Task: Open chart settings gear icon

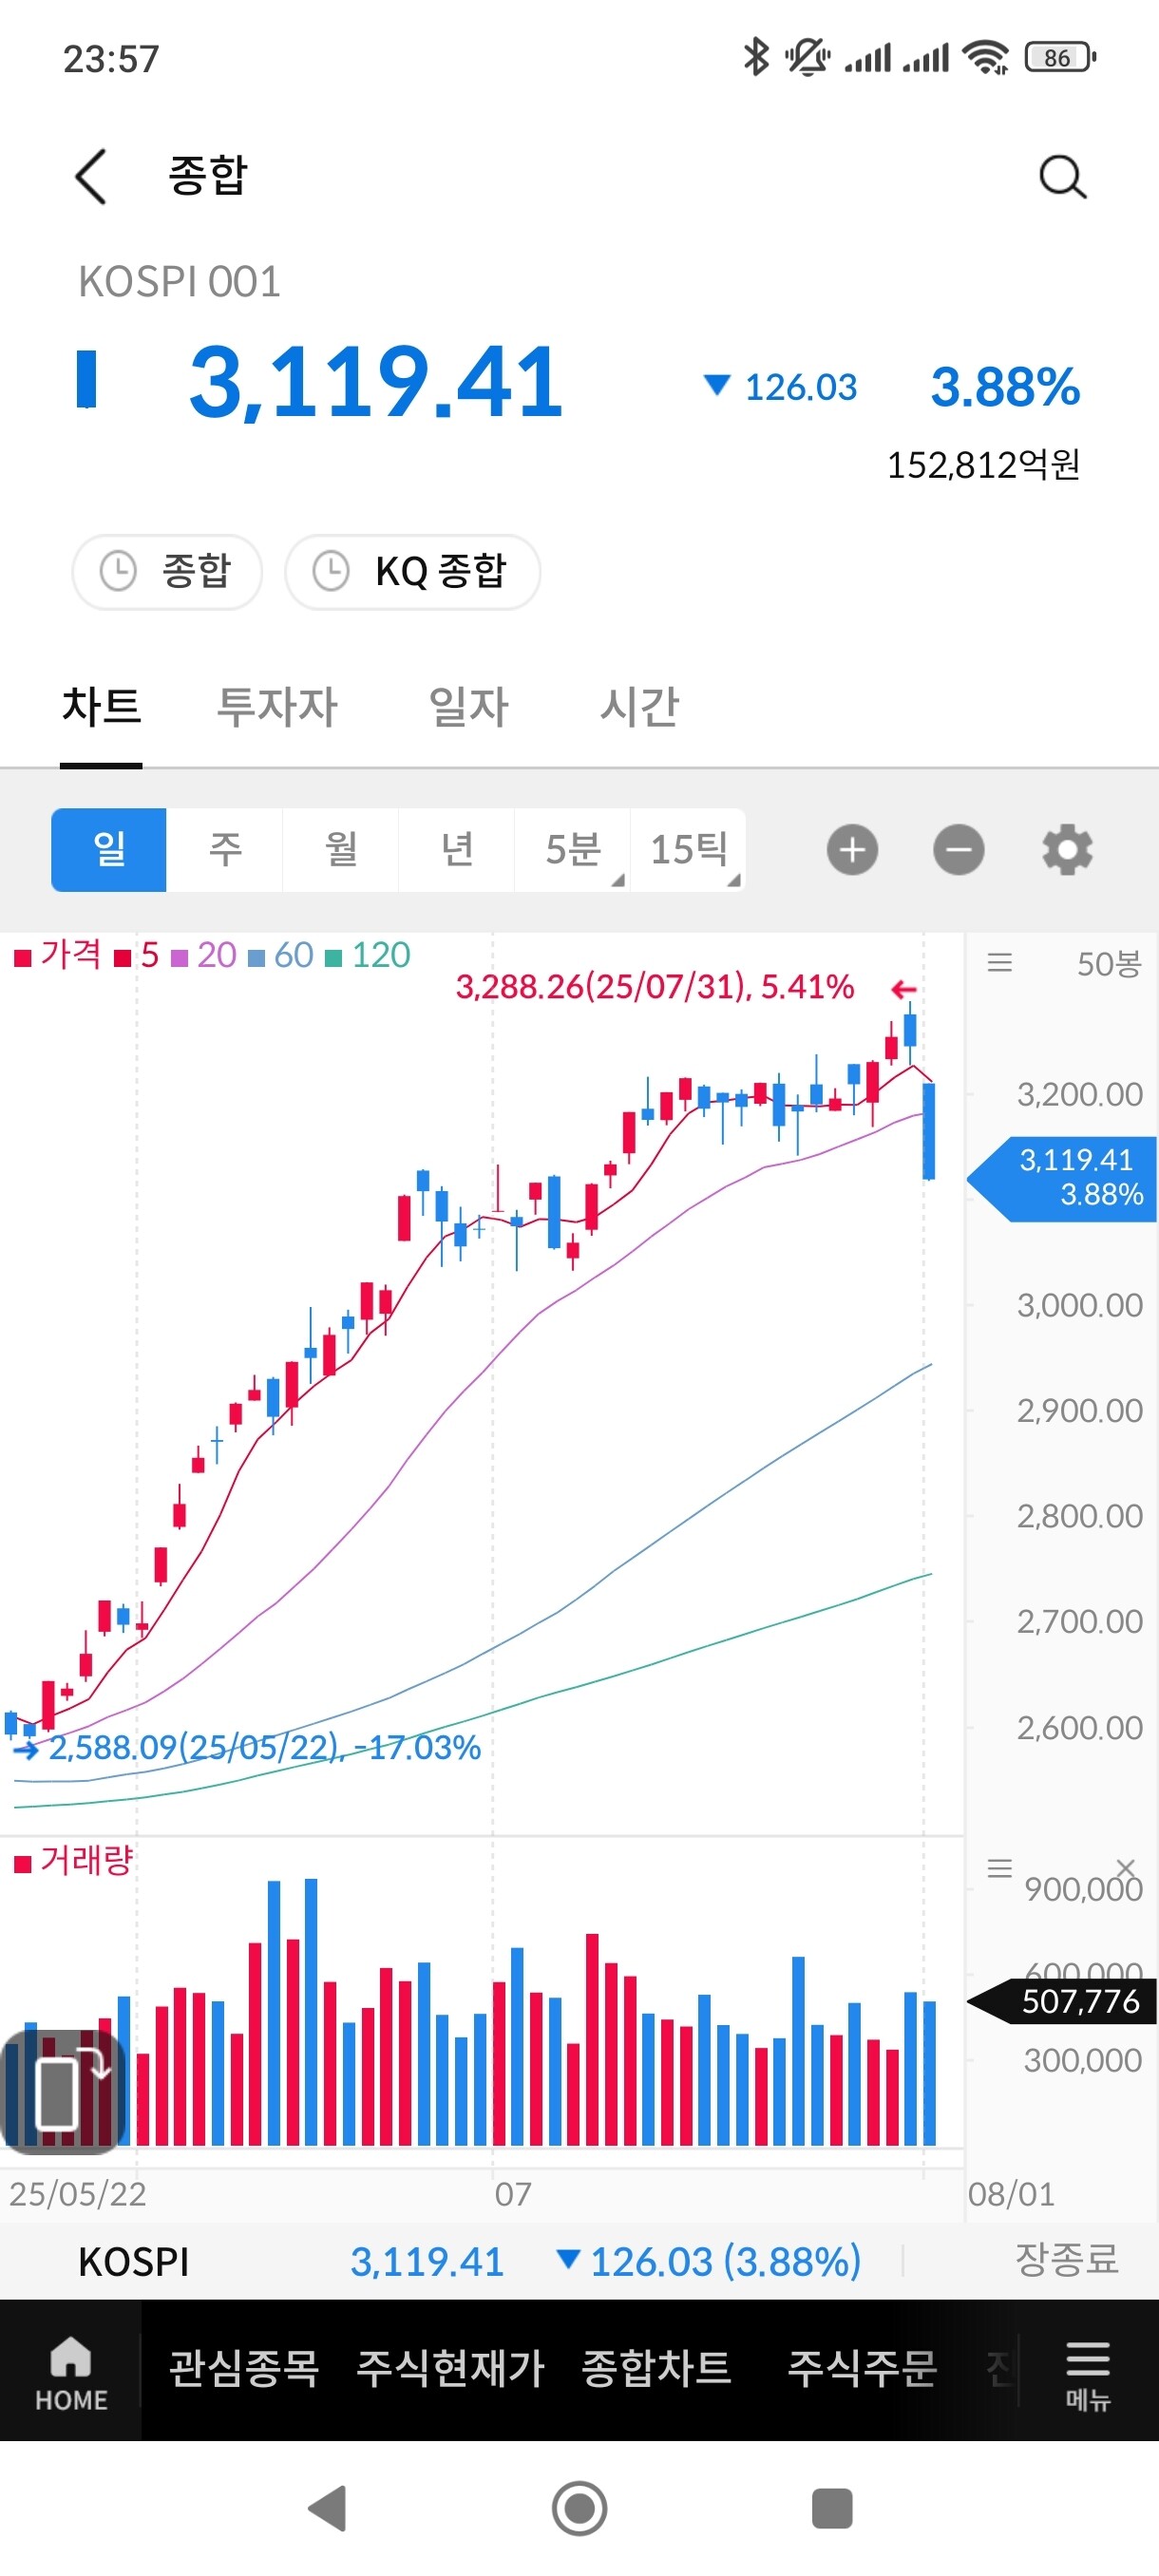Action: point(1067,850)
